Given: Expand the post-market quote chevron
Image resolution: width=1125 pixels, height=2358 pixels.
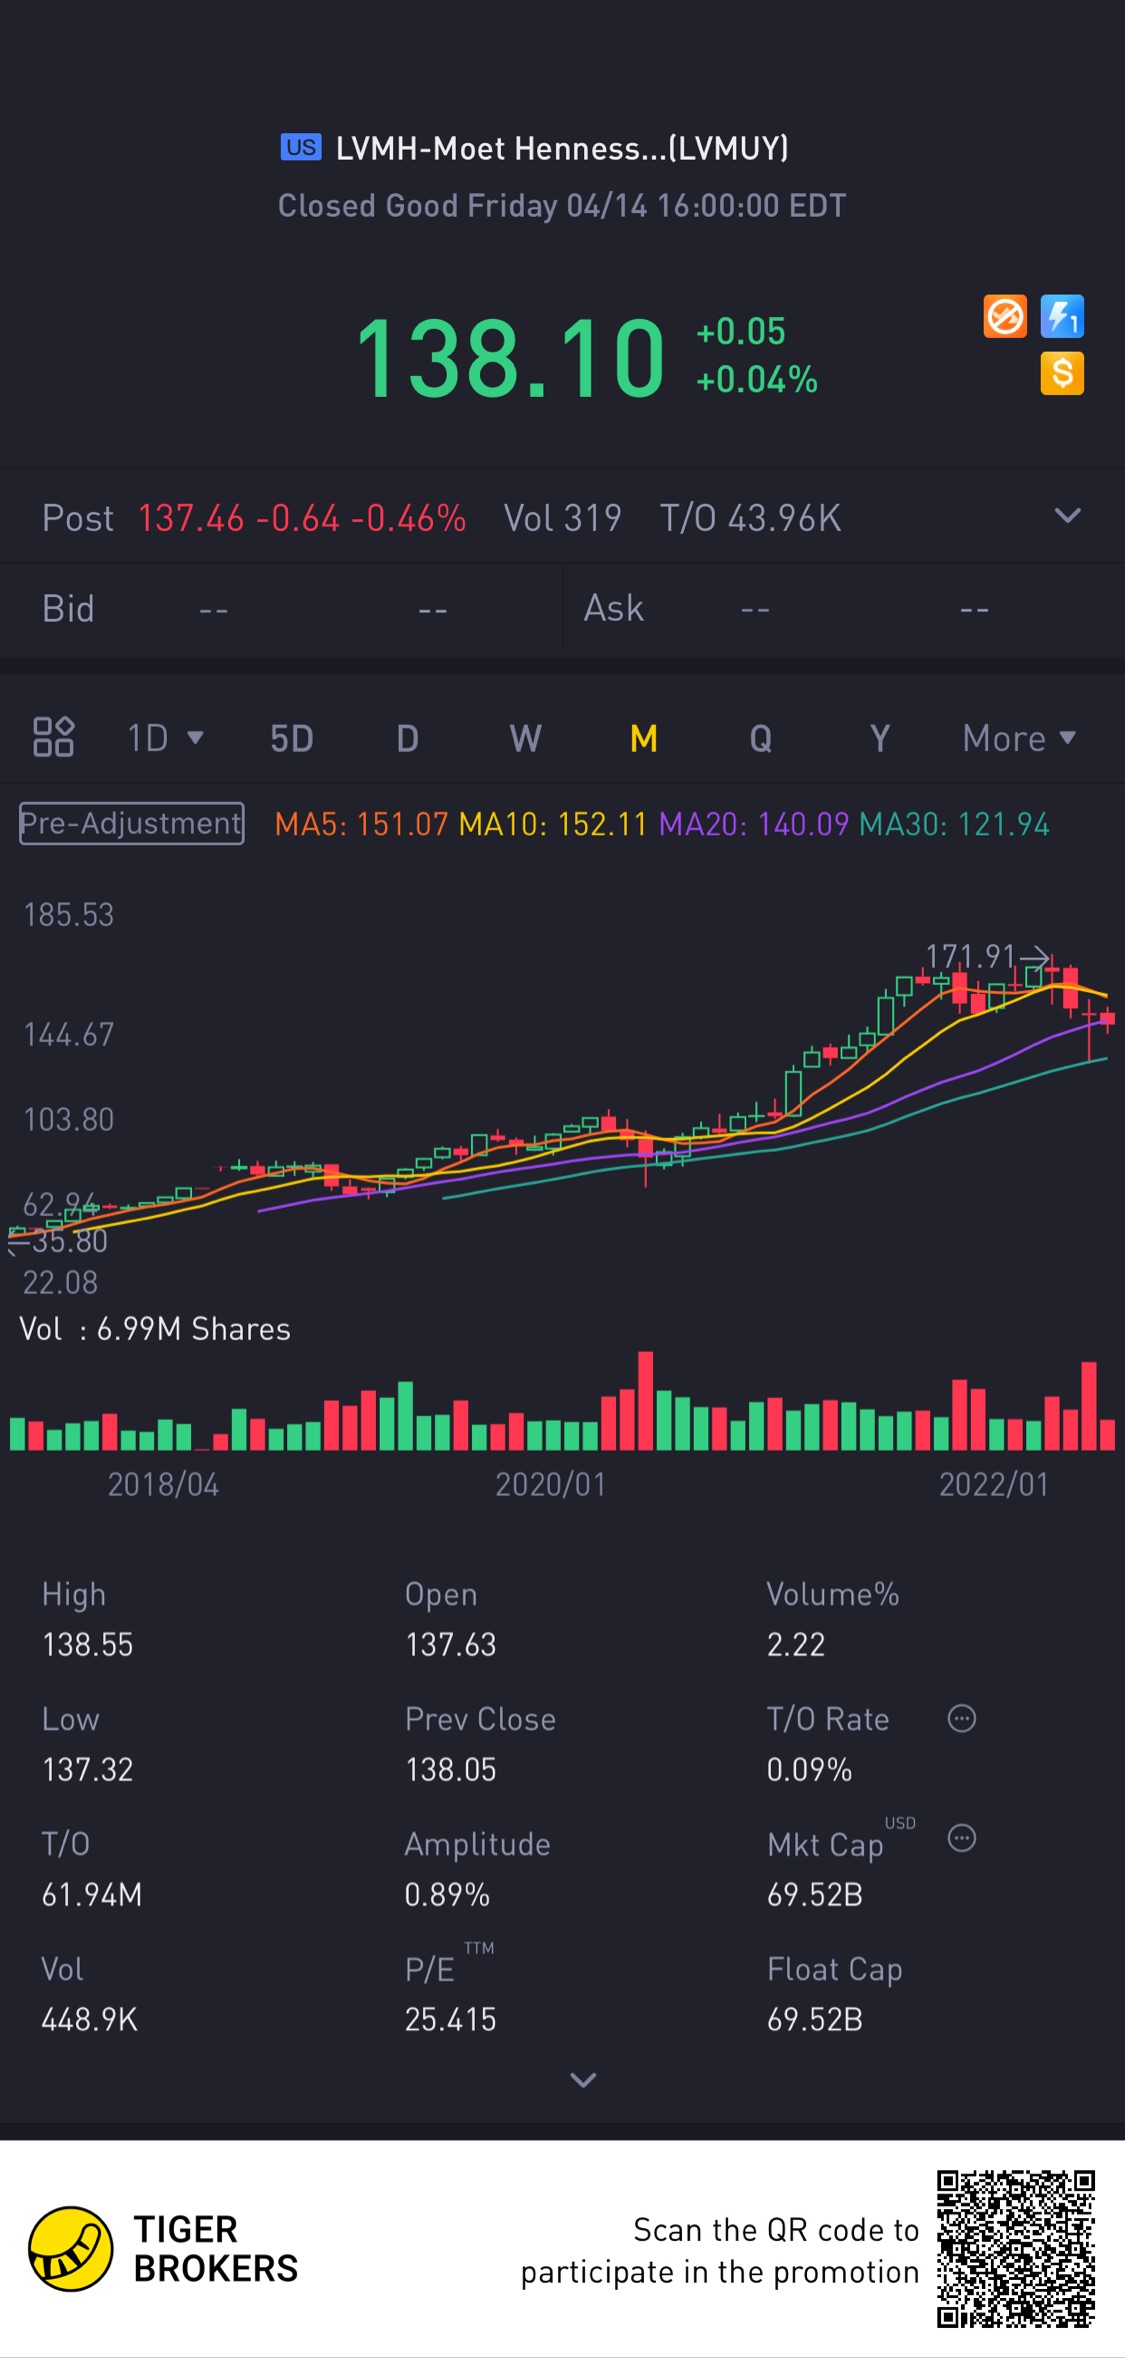Looking at the screenshot, I should click(x=1068, y=516).
